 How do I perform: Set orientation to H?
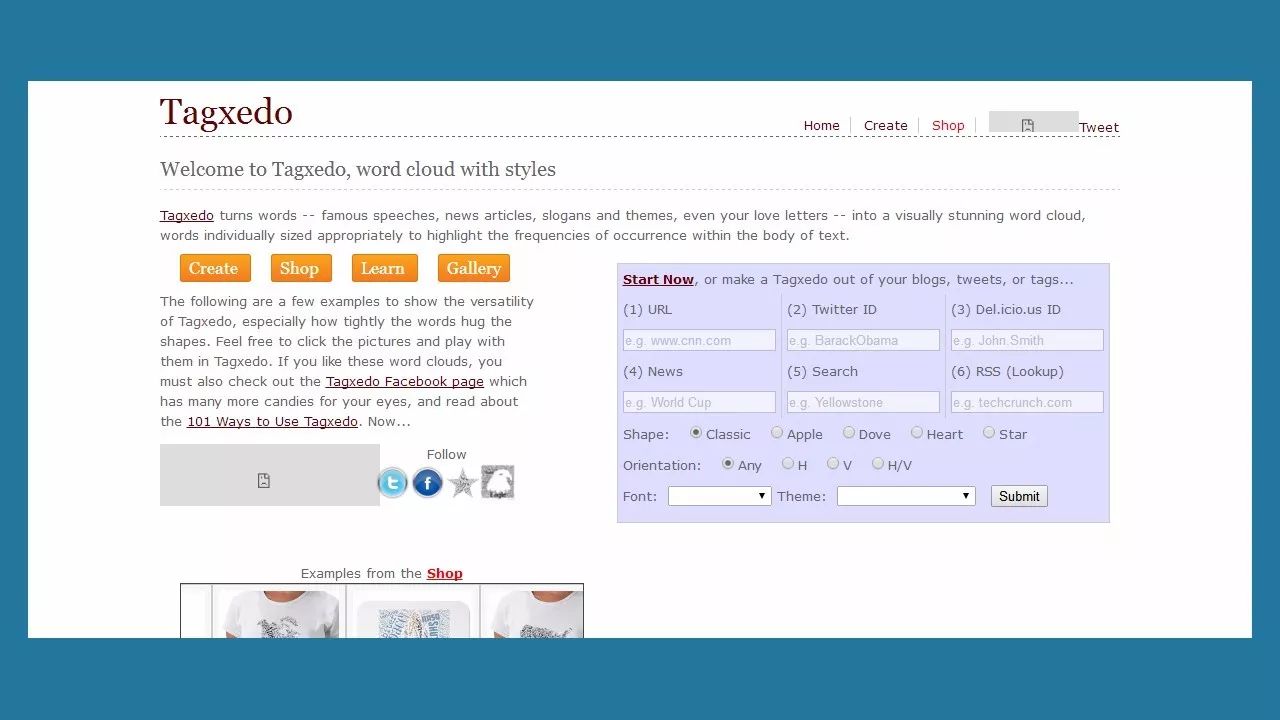coord(788,464)
